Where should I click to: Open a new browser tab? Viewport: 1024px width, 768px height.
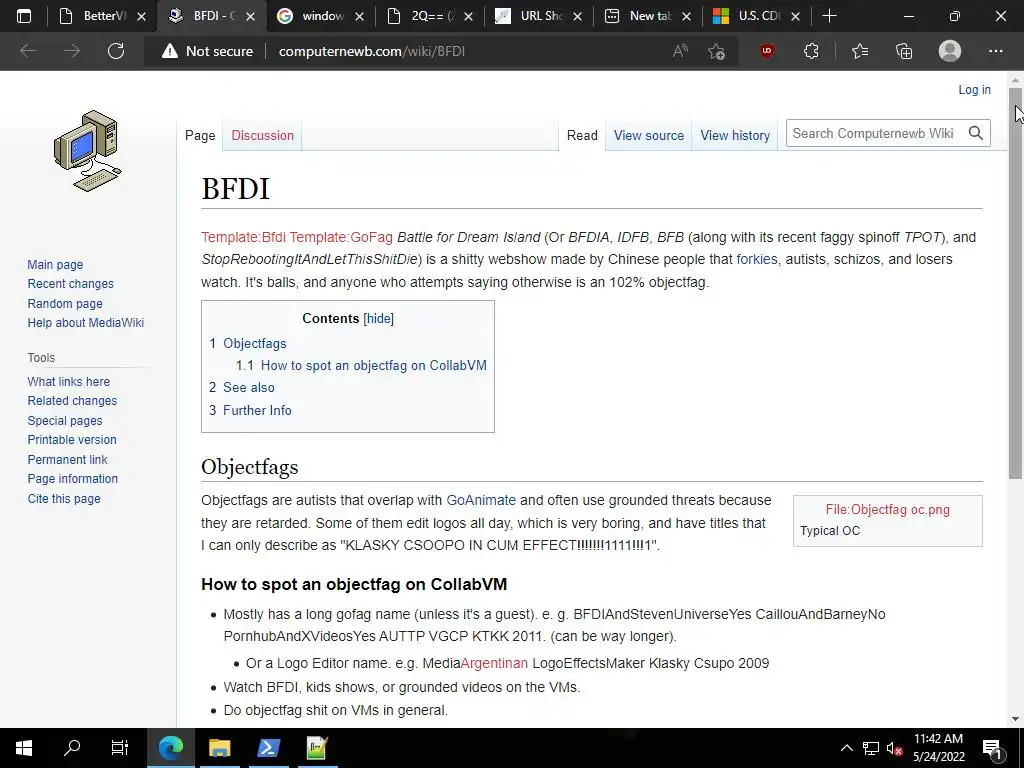pos(829,16)
